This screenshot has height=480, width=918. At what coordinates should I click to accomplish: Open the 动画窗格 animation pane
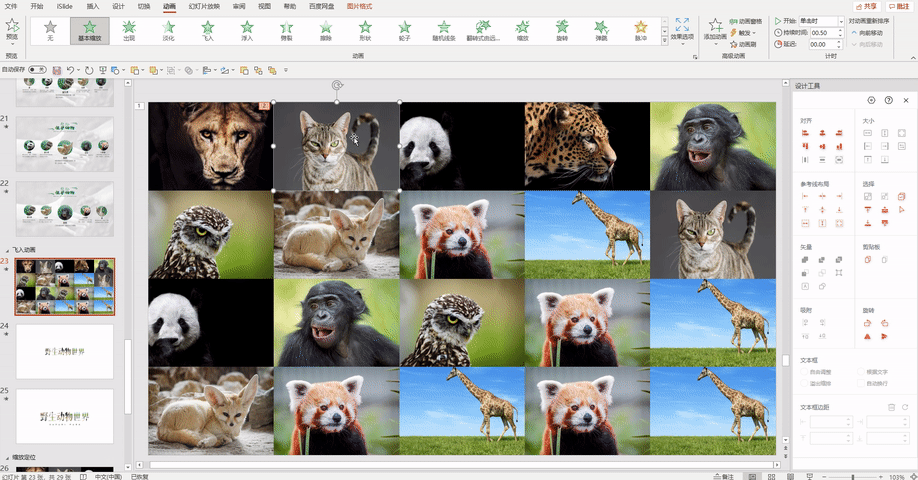746,22
